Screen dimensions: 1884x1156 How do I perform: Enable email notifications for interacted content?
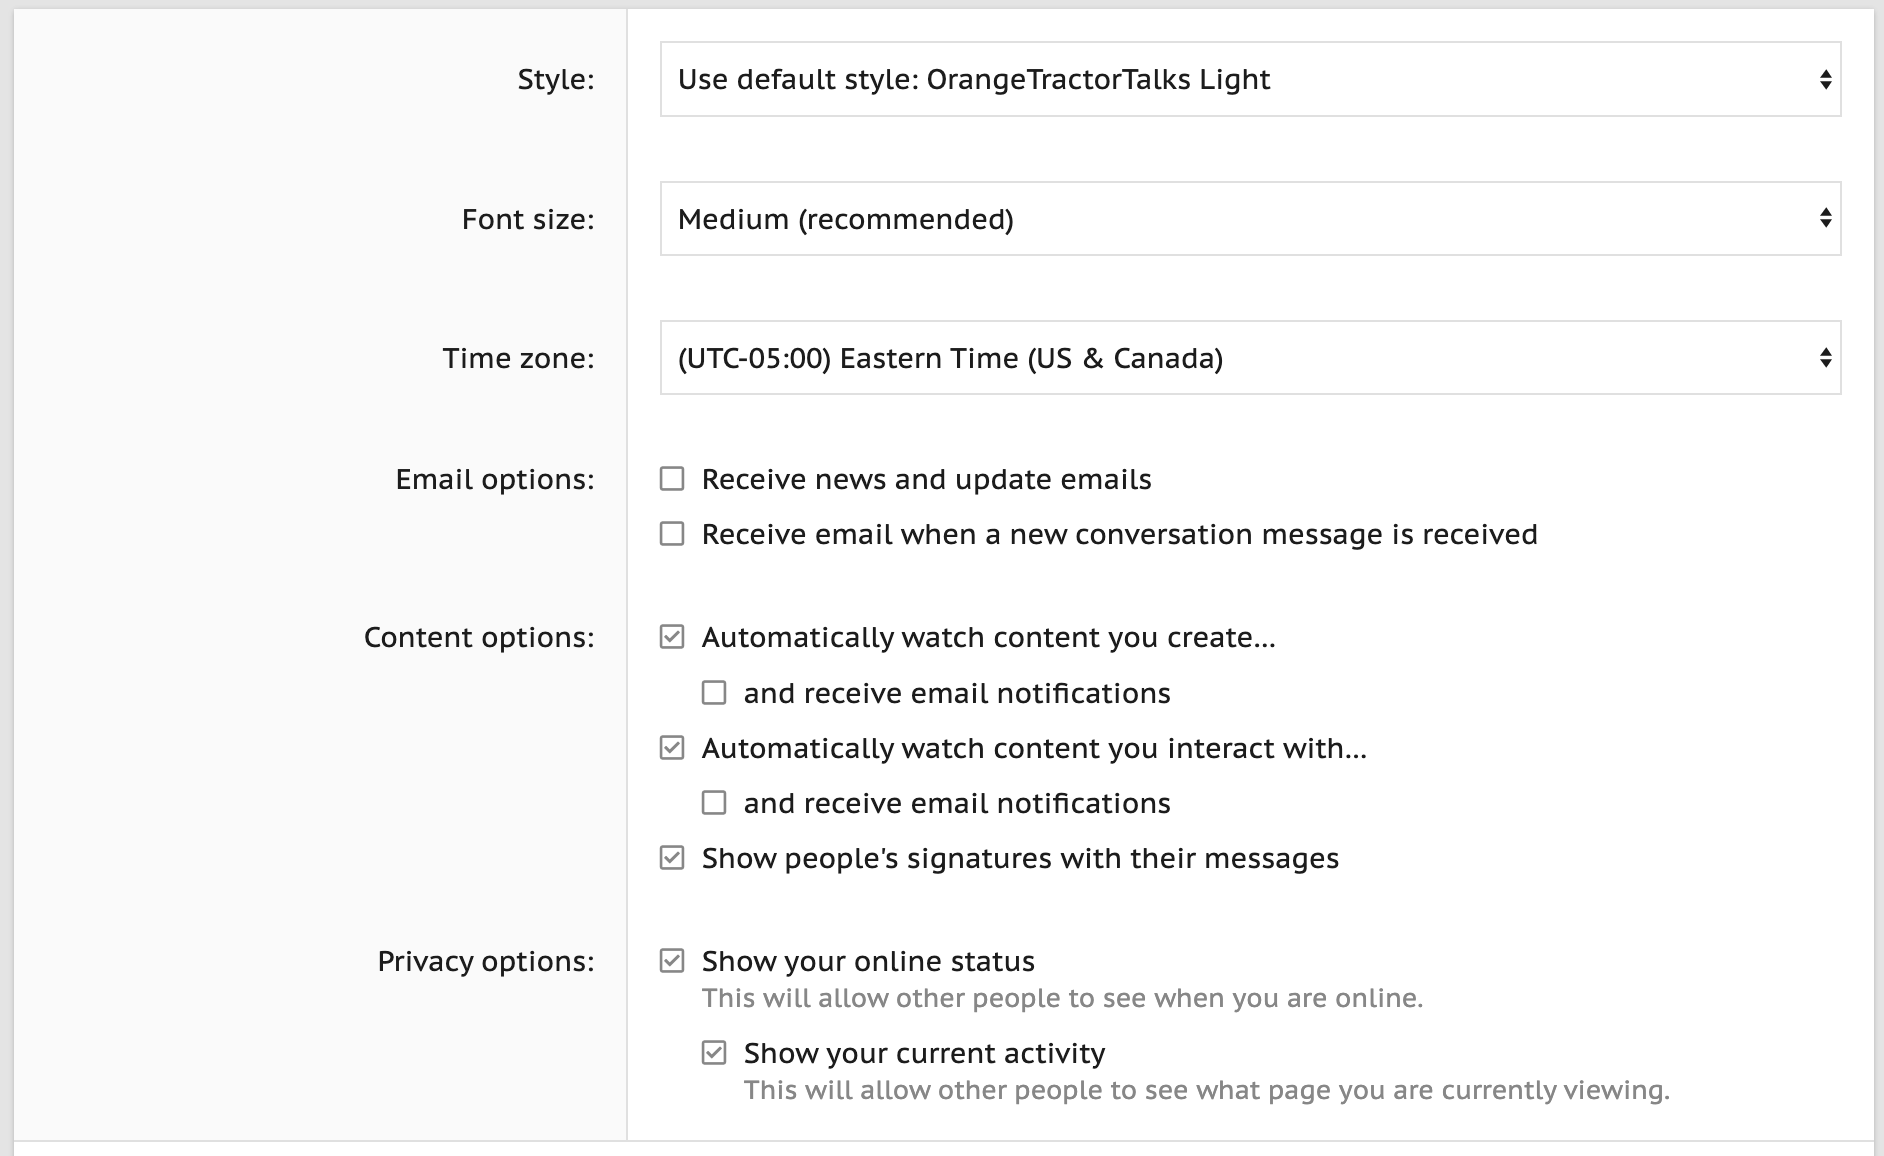(x=714, y=803)
